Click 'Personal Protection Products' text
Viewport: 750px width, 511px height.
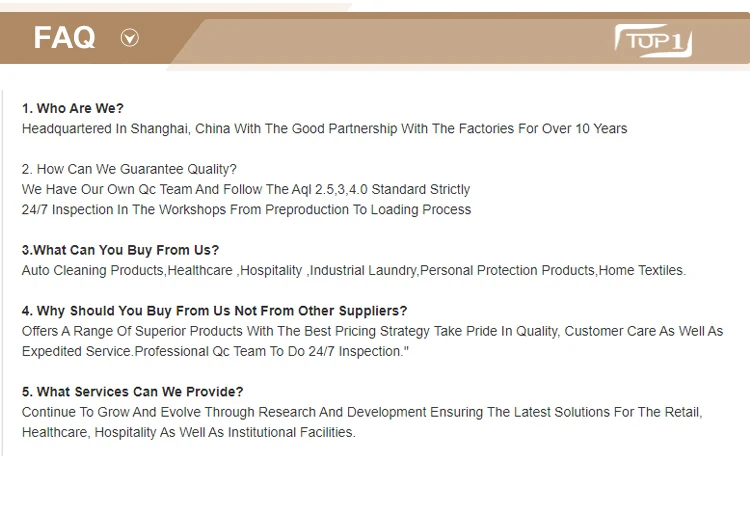508,271
